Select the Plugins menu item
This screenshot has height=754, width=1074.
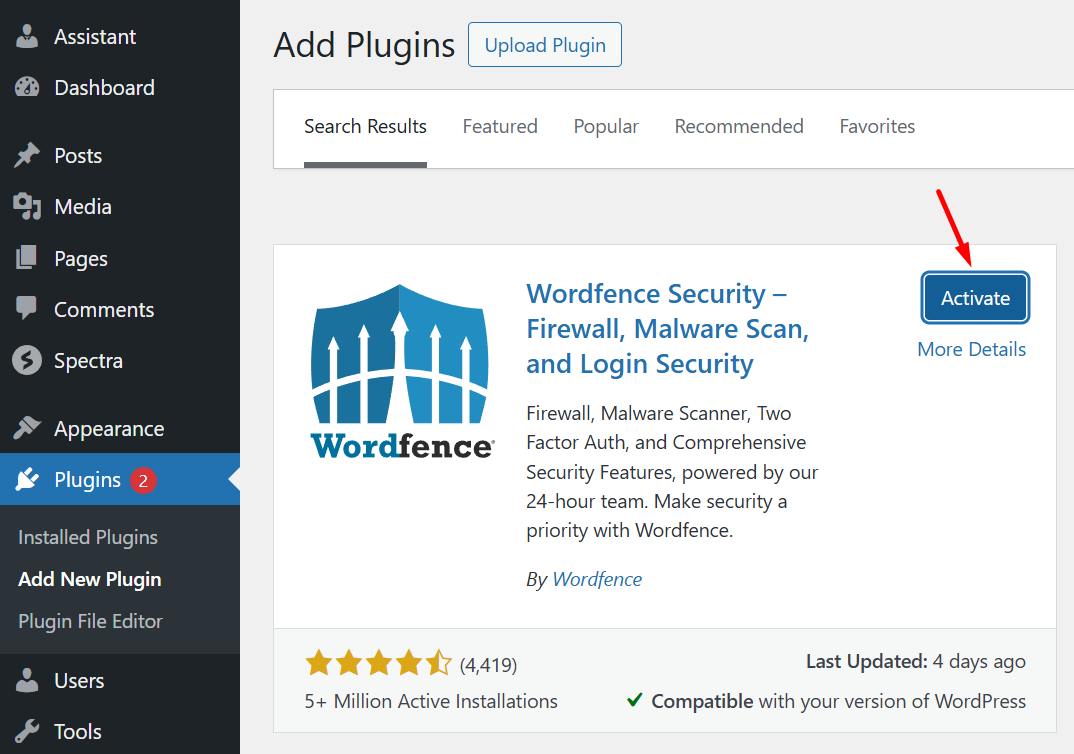coord(120,479)
